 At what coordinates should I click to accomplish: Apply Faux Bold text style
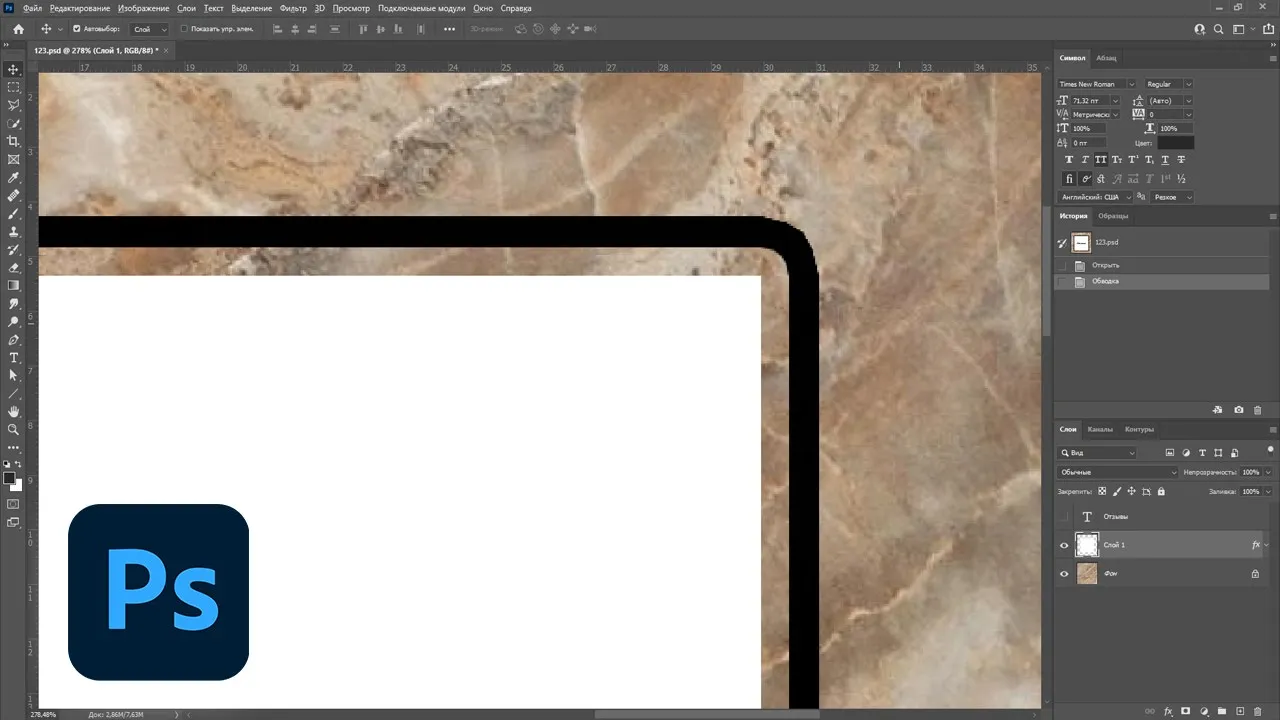click(x=1069, y=160)
